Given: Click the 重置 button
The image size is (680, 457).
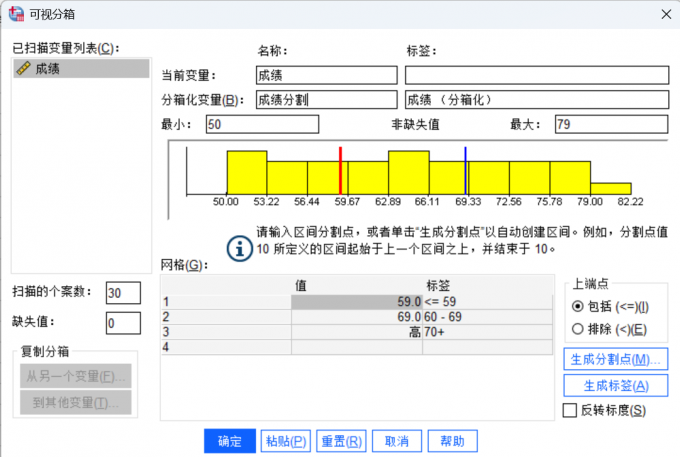Looking at the screenshot, I should 341,441.
